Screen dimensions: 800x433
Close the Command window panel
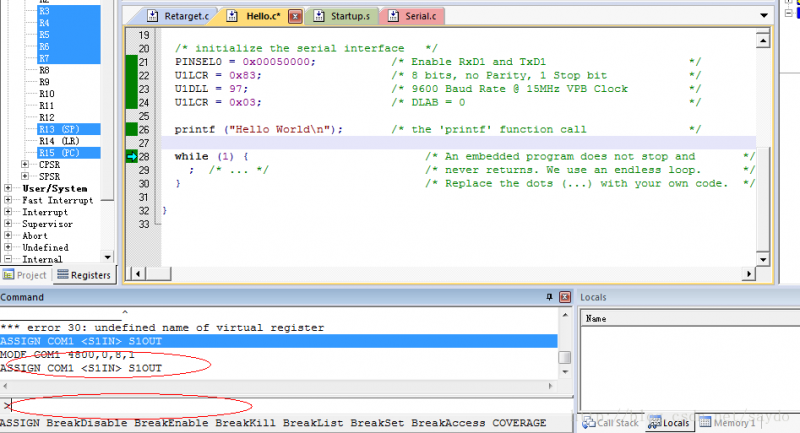coord(565,297)
